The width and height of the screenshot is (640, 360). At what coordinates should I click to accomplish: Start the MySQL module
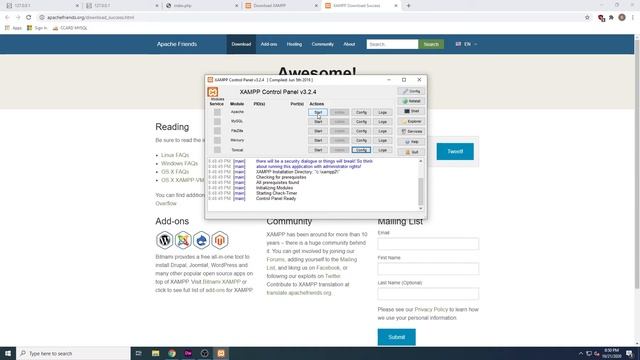click(x=318, y=122)
